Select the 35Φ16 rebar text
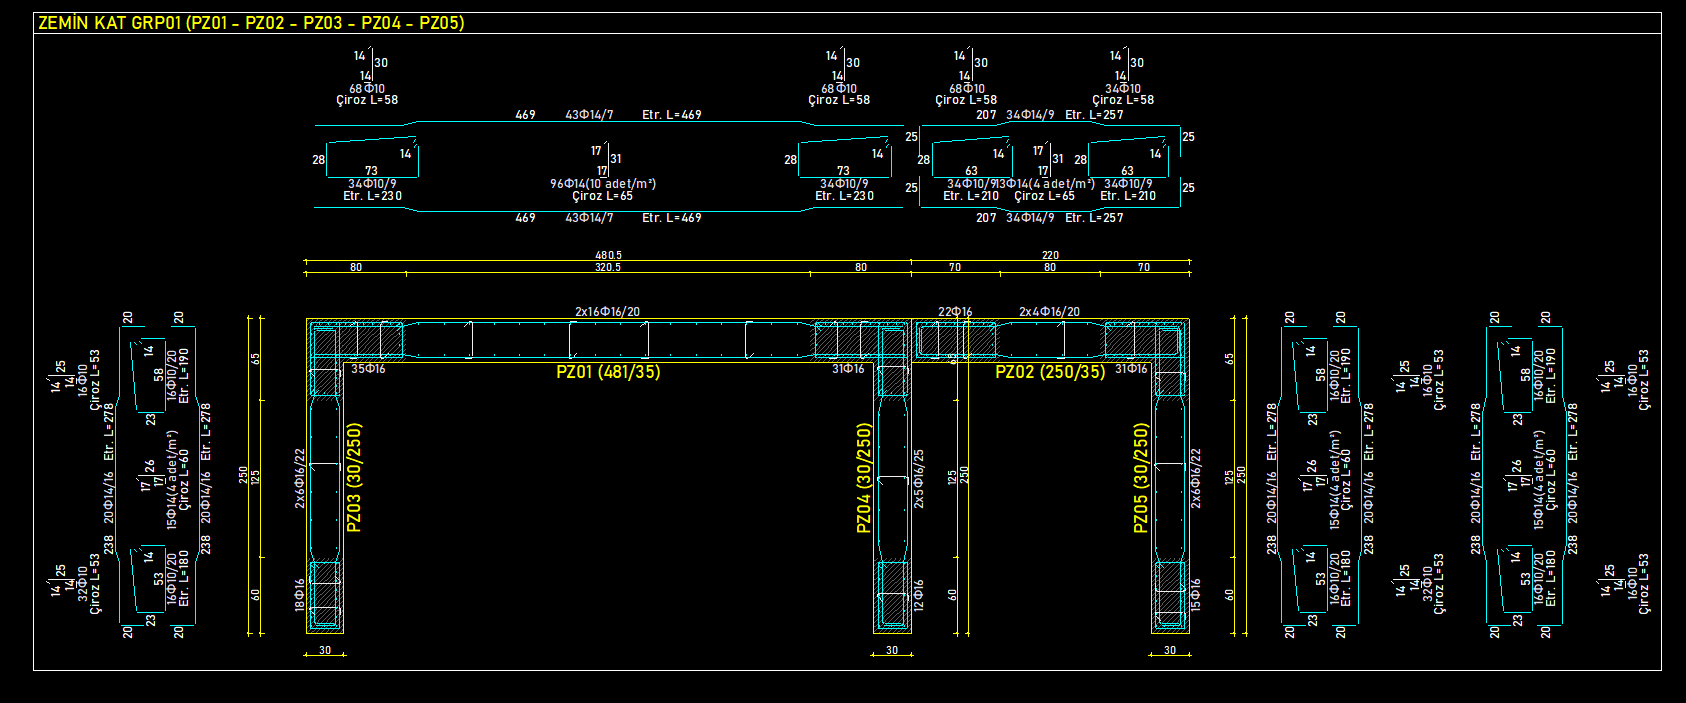Screen dimensions: 1686x703 (368, 369)
